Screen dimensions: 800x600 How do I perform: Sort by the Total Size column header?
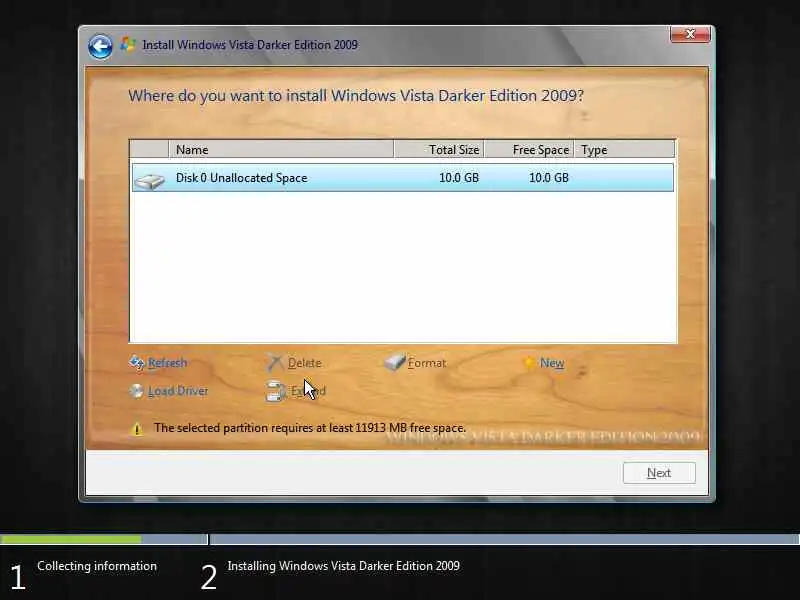point(439,149)
